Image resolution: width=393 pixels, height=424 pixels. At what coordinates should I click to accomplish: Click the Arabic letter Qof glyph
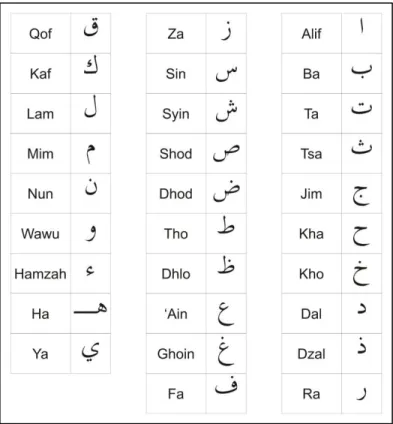(91, 28)
